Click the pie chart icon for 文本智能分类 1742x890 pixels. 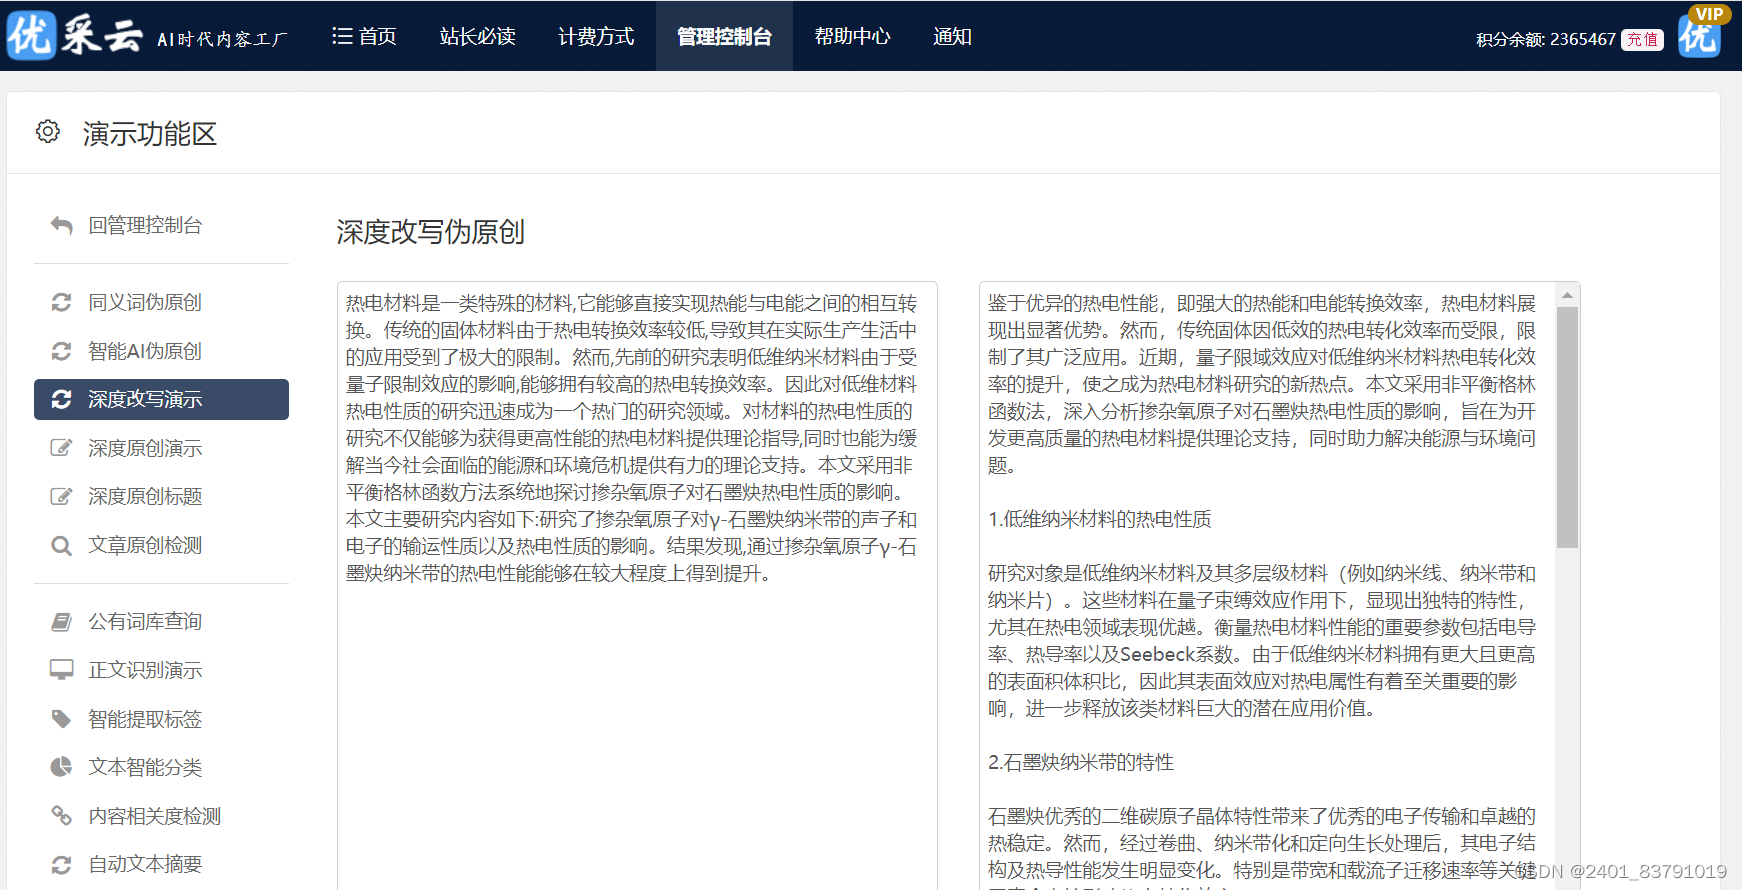pyautogui.click(x=62, y=767)
